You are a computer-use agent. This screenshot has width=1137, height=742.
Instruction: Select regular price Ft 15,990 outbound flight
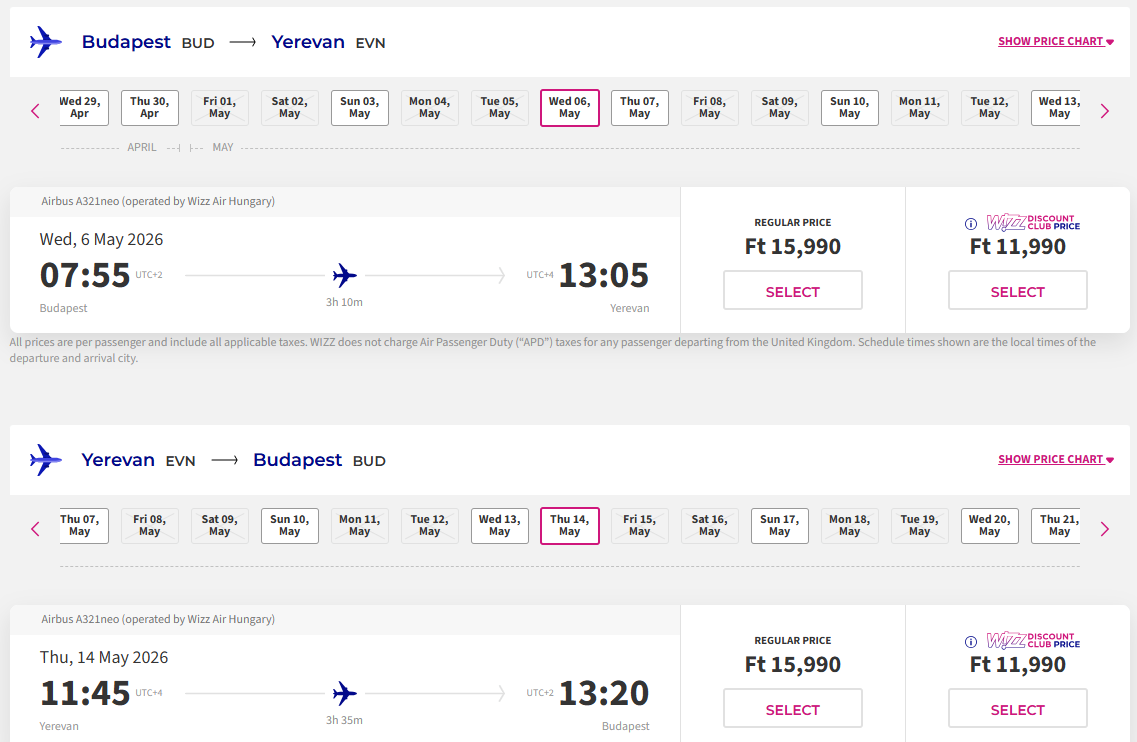tap(792, 292)
